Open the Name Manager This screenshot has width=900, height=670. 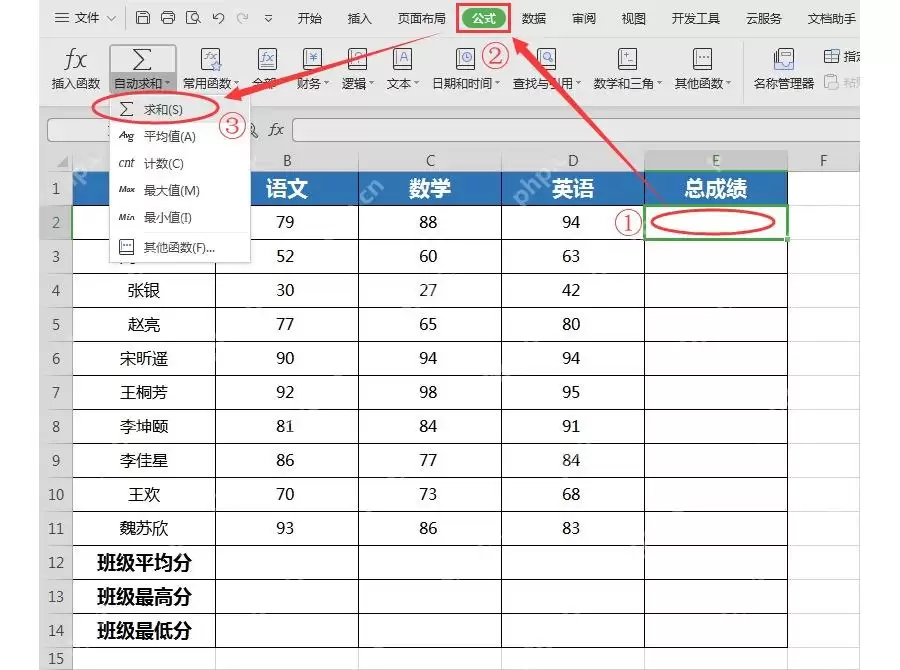click(783, 68)
